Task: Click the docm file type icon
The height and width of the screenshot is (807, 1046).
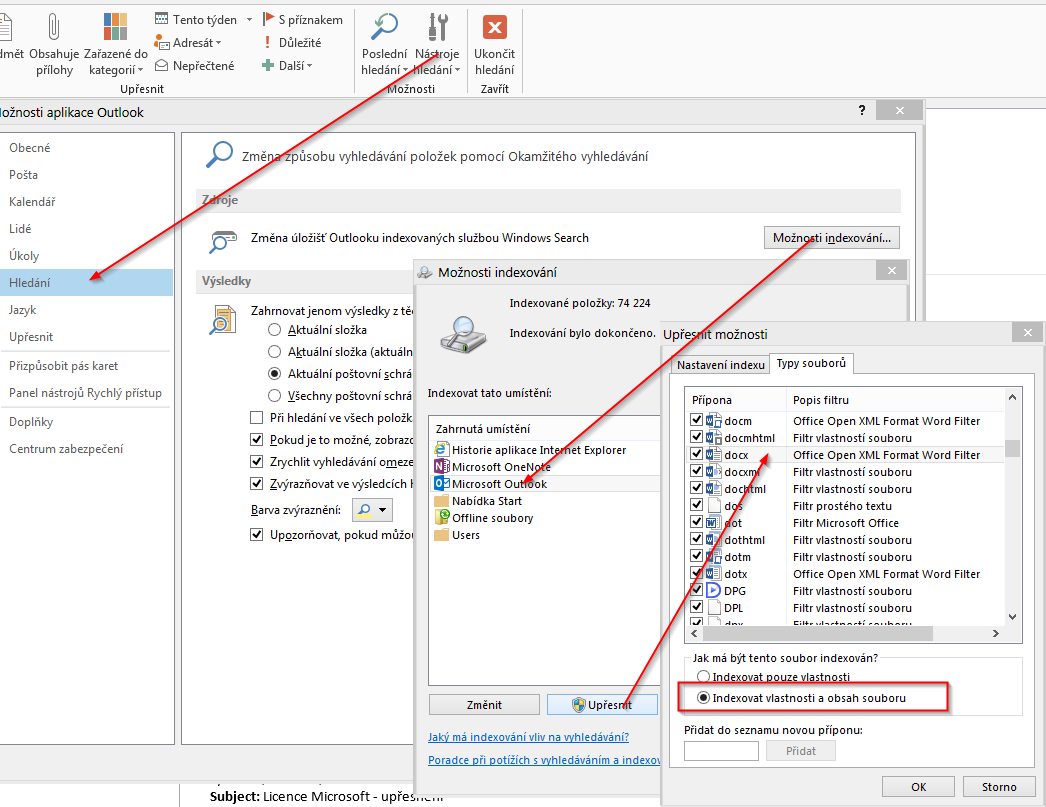Action: (714, 420)
